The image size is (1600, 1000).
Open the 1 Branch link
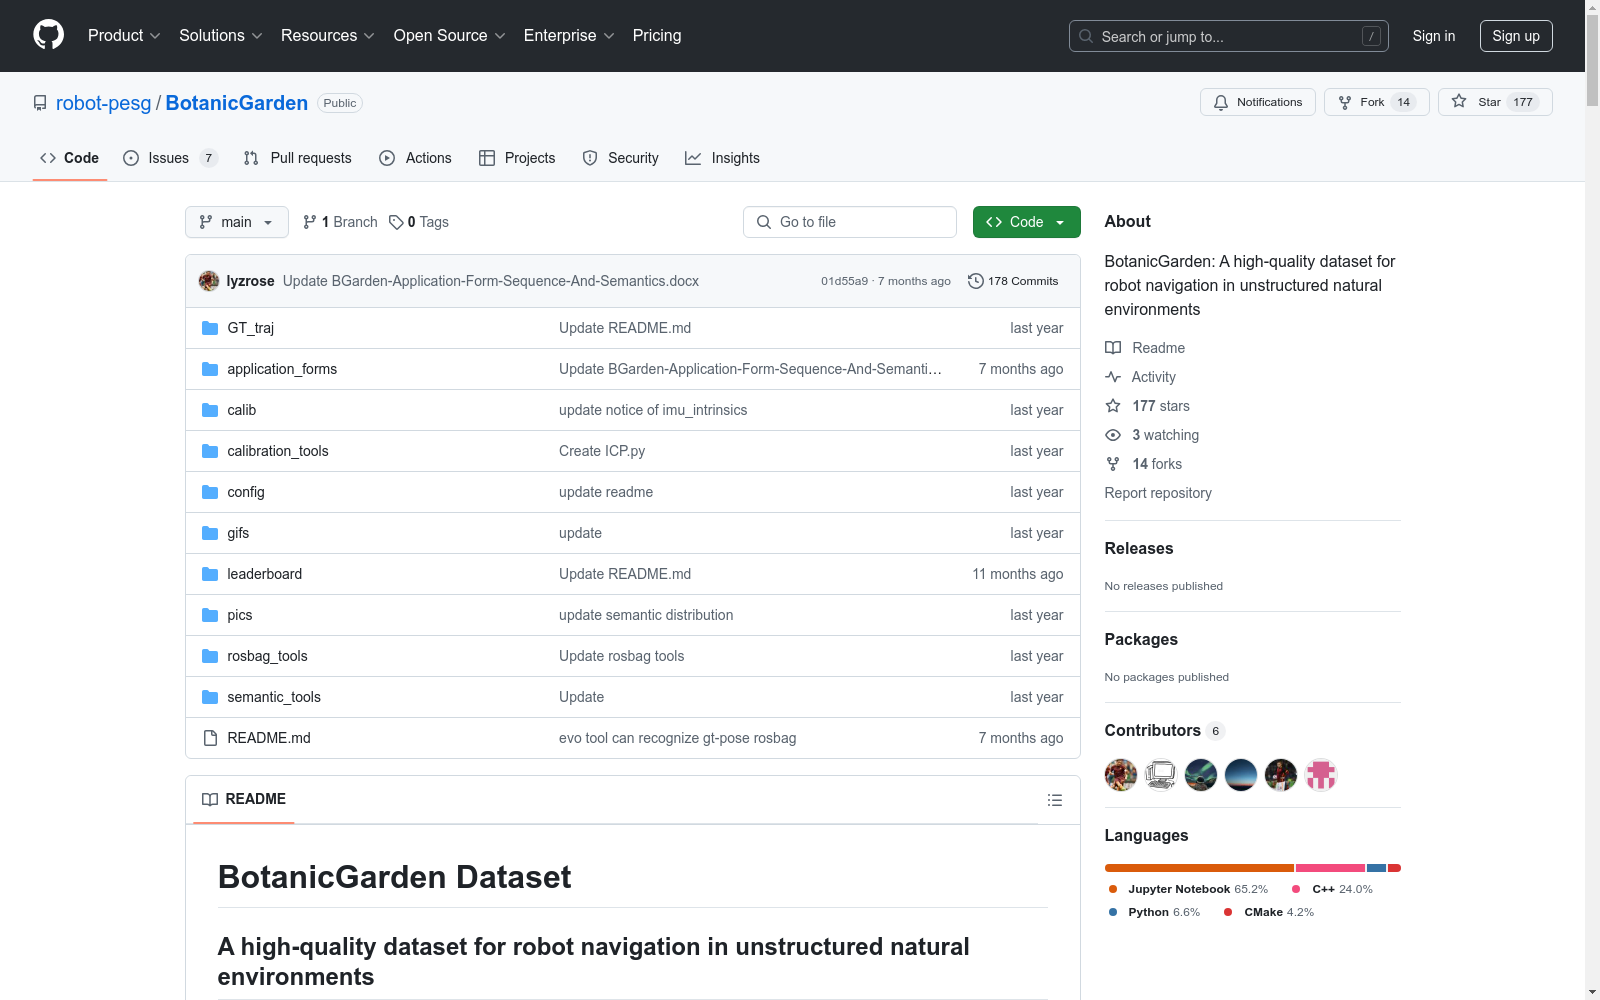coord(340,222)
